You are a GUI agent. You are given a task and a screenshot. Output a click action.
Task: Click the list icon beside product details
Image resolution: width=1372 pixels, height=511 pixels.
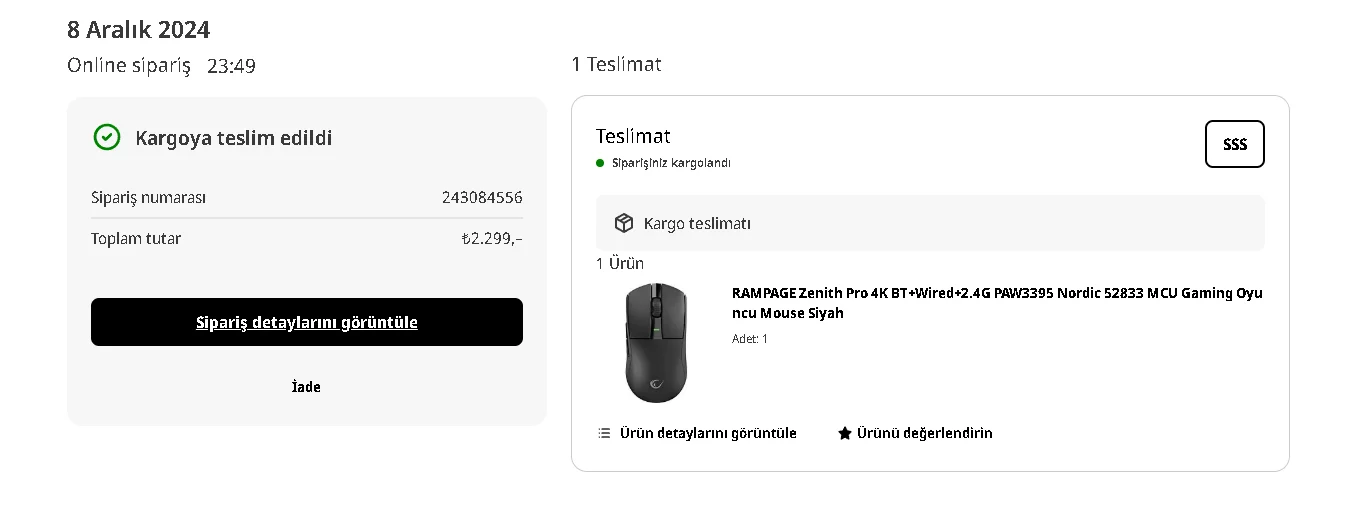(604, 433)
